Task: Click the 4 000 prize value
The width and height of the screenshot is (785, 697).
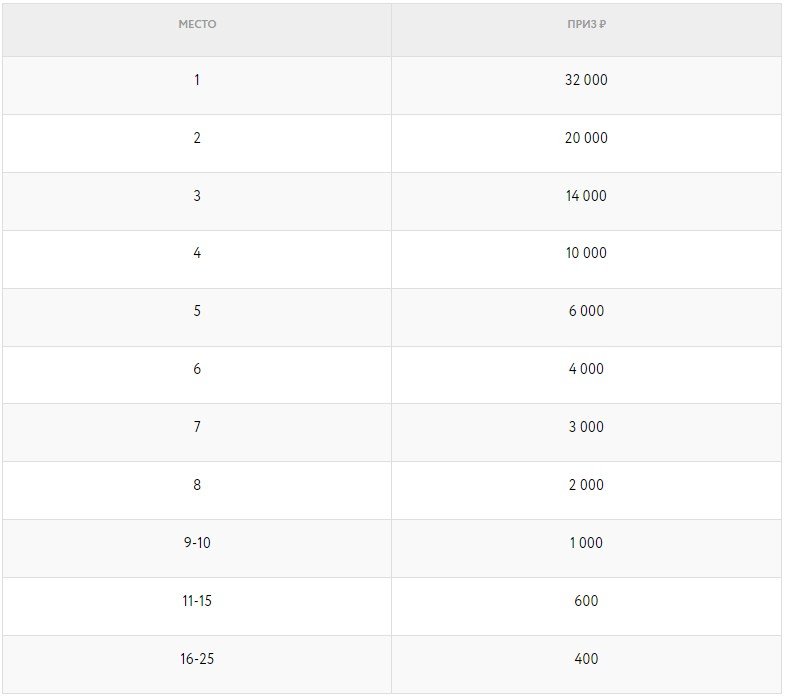Action: pos(586,369)
